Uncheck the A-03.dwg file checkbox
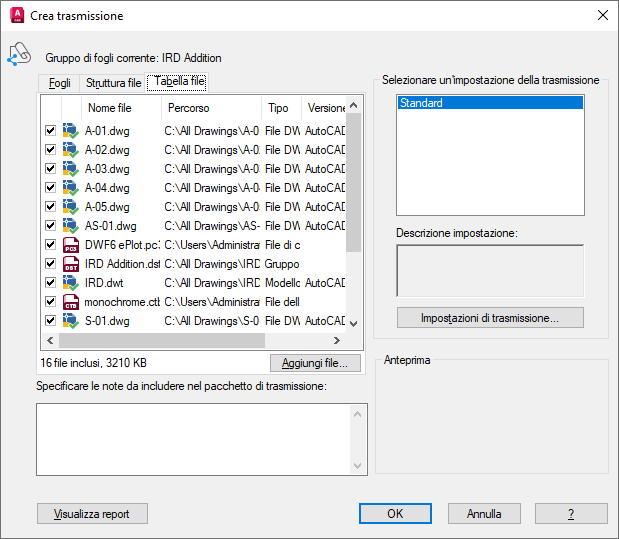This screenshot has width=619, height=539. [51, 169]
